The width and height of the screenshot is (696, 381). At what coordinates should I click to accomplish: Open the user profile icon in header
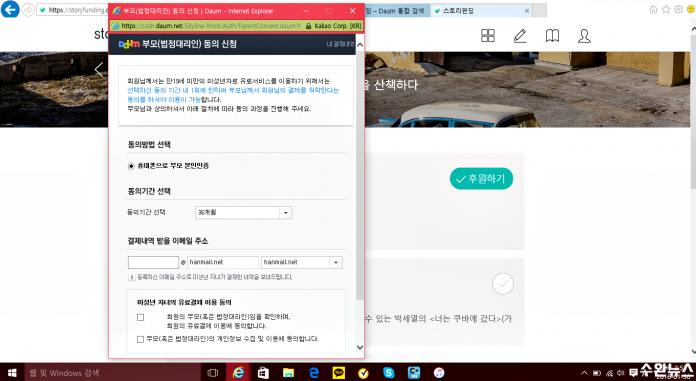click(584, 36)
